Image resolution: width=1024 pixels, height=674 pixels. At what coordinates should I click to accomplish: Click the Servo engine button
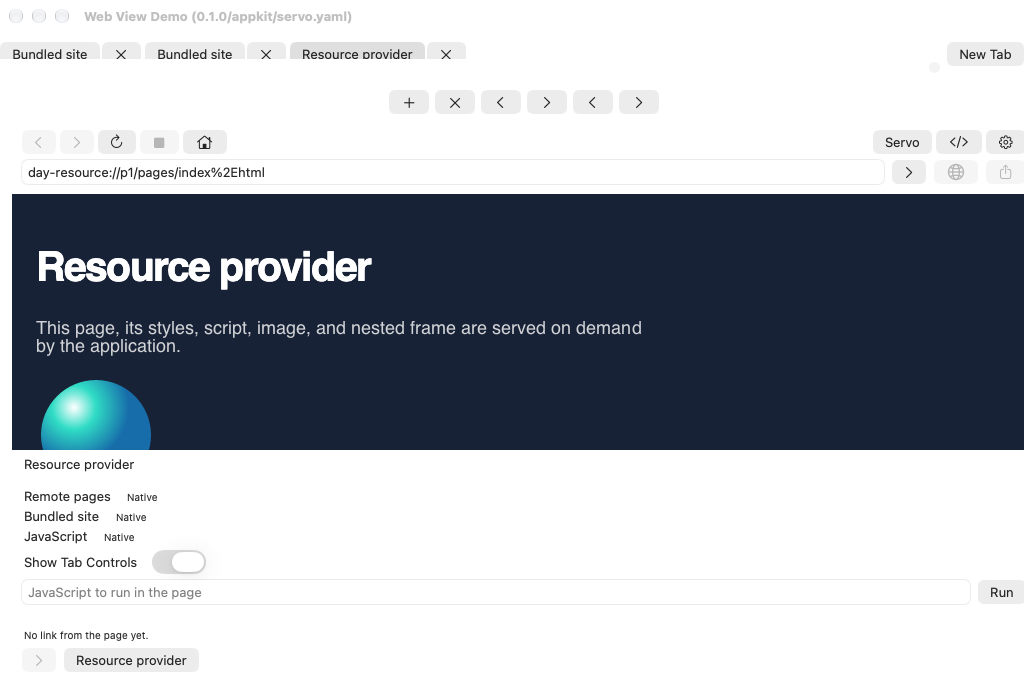coord(902,142)
